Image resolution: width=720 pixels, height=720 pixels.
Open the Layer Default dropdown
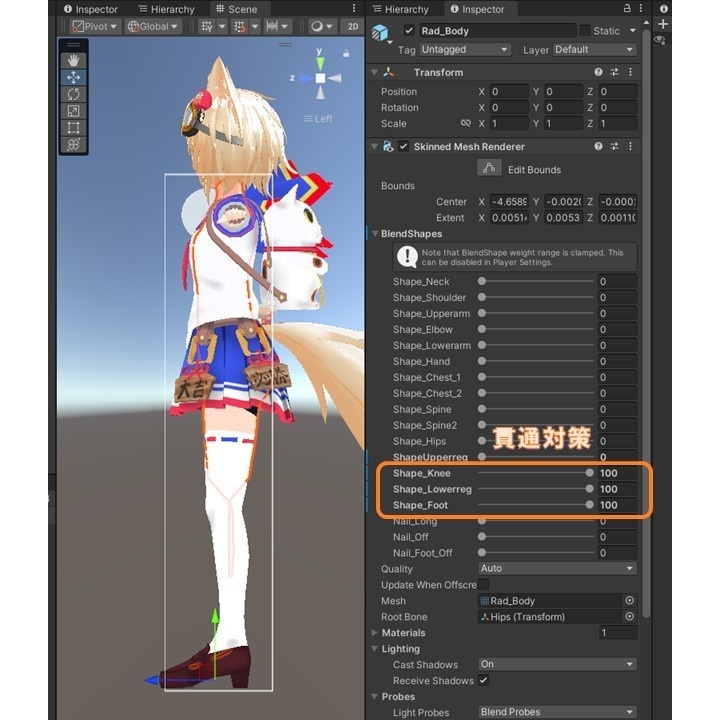[x=595, y=50]
